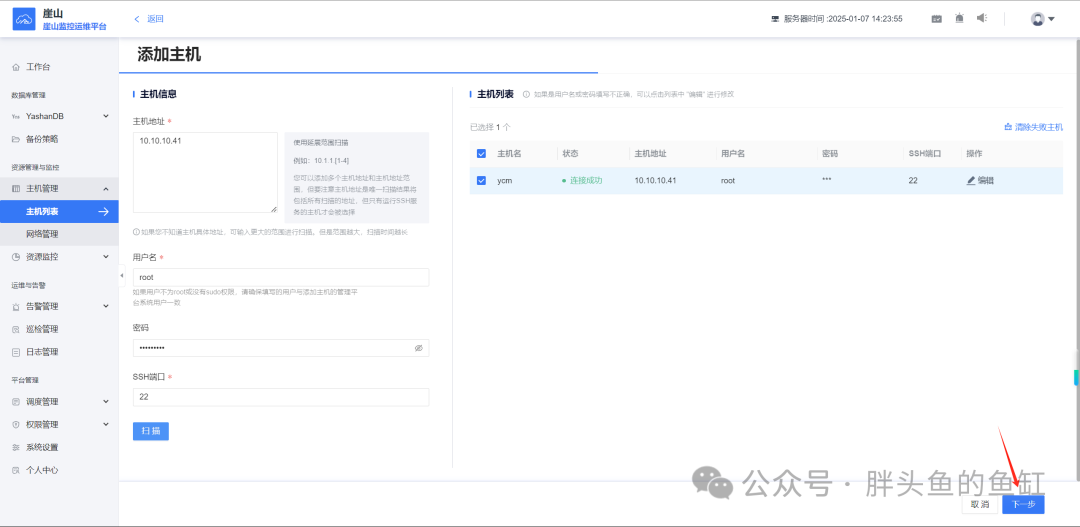
Task: Click the icon beside 主机管理
Action: (x=16, y=189)
